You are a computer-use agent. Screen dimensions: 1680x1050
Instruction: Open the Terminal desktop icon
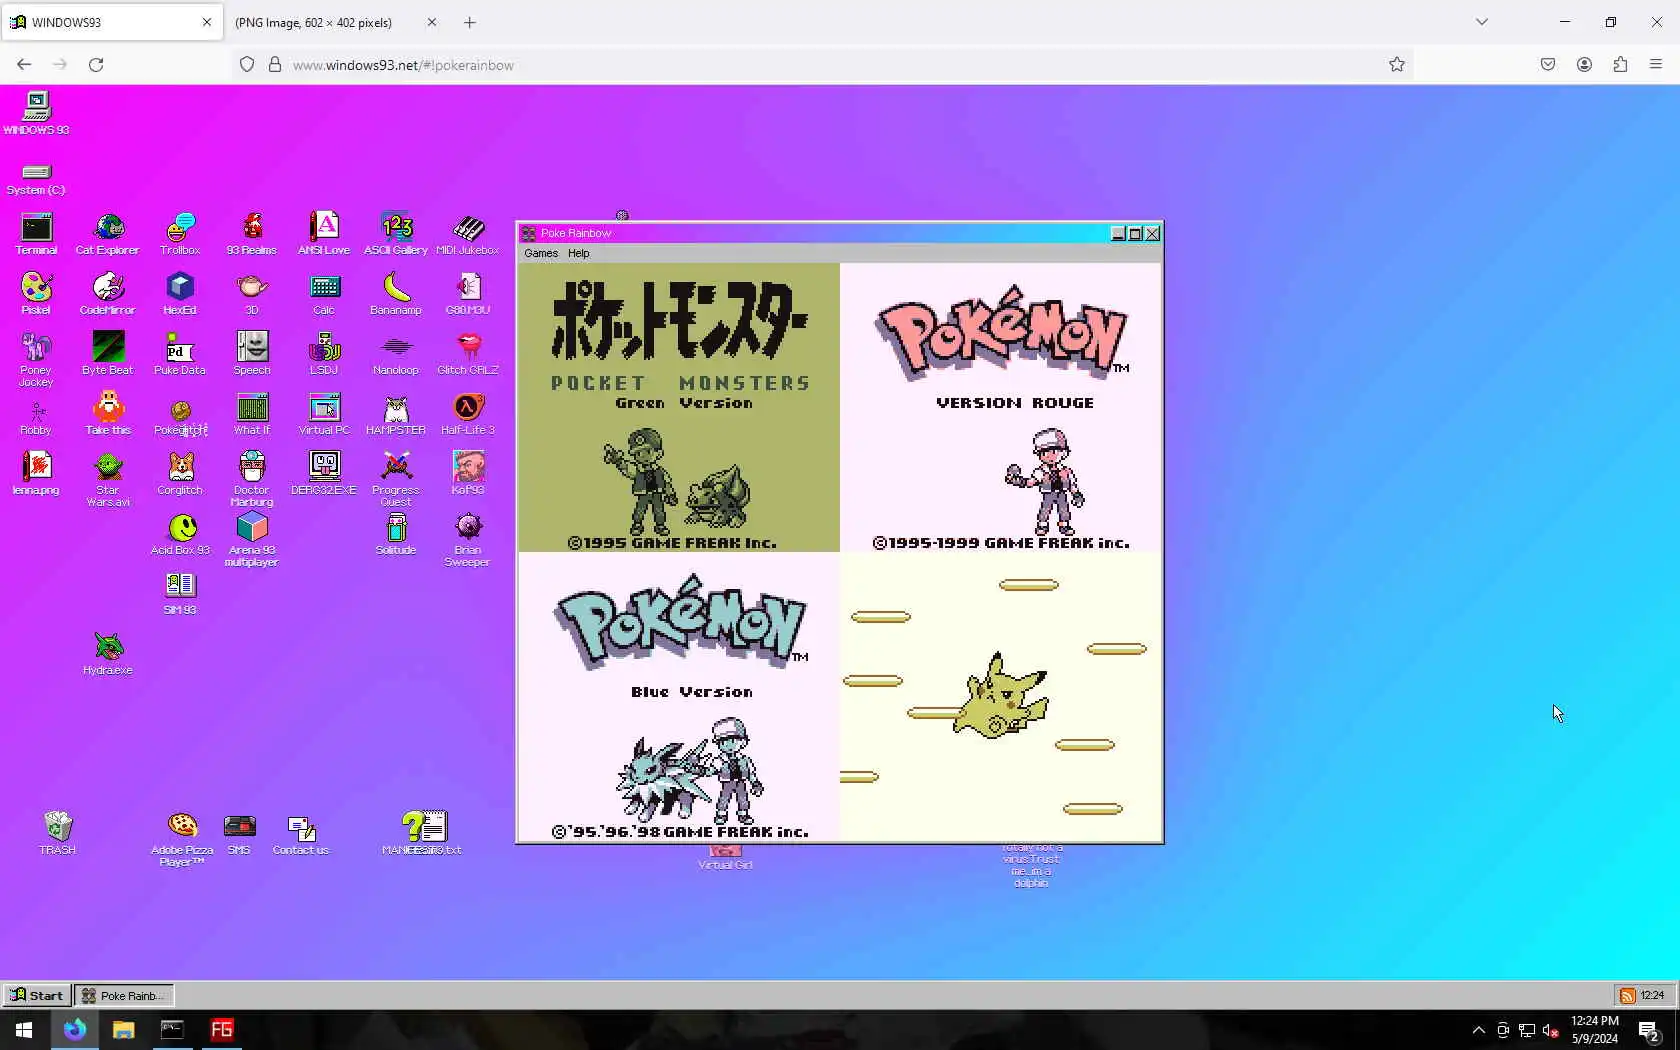(x=36, y=234)
